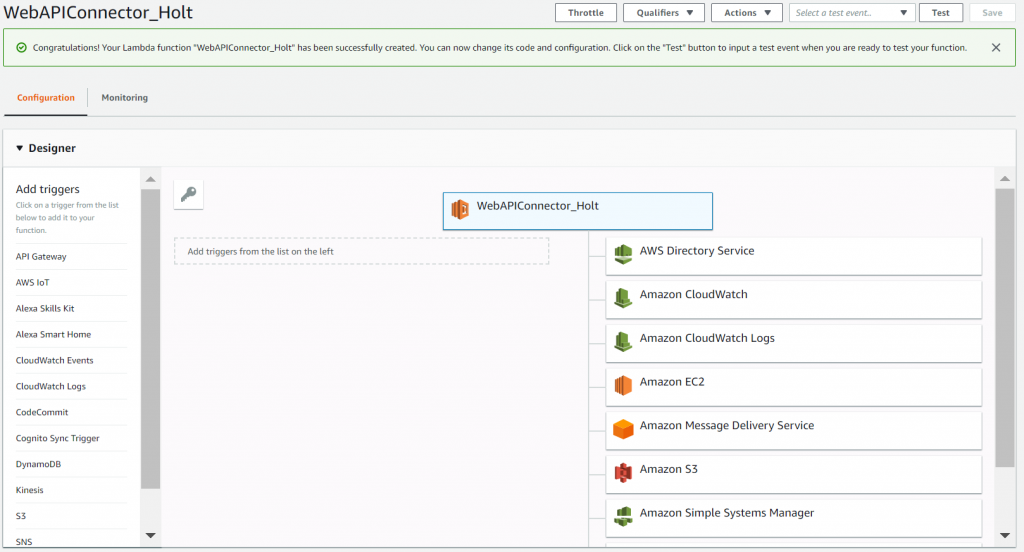
Task: Click the Amazon Message Delivery Service icon
Action: 623,429
